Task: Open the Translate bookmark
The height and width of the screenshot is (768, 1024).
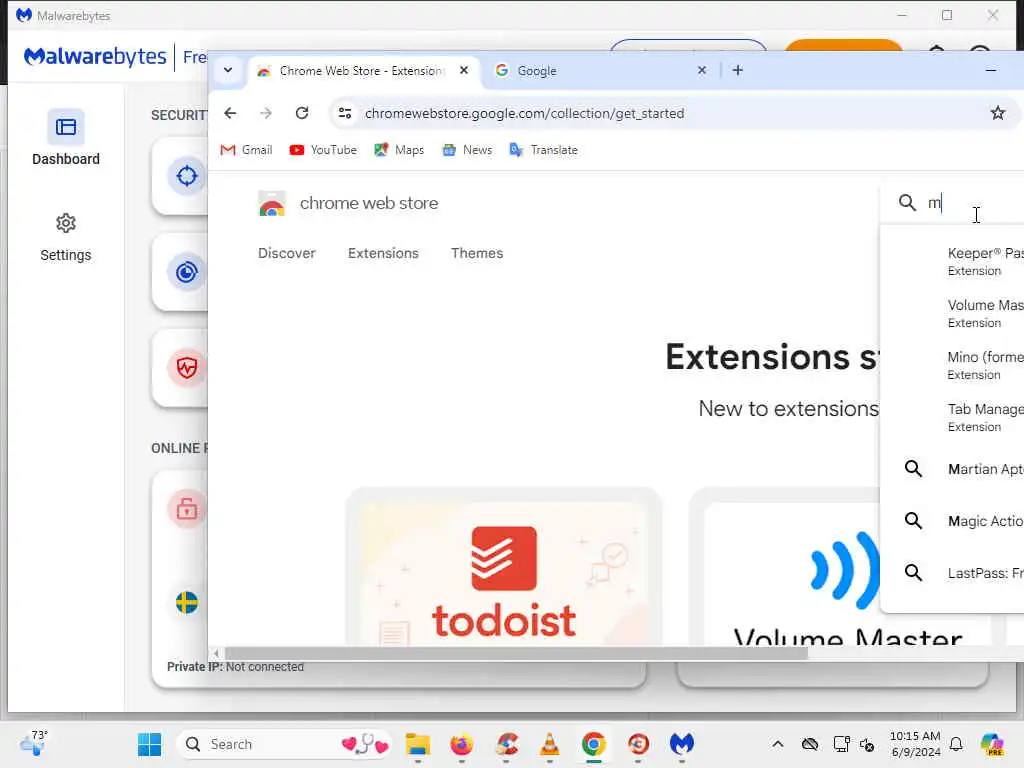Action: 544,150
